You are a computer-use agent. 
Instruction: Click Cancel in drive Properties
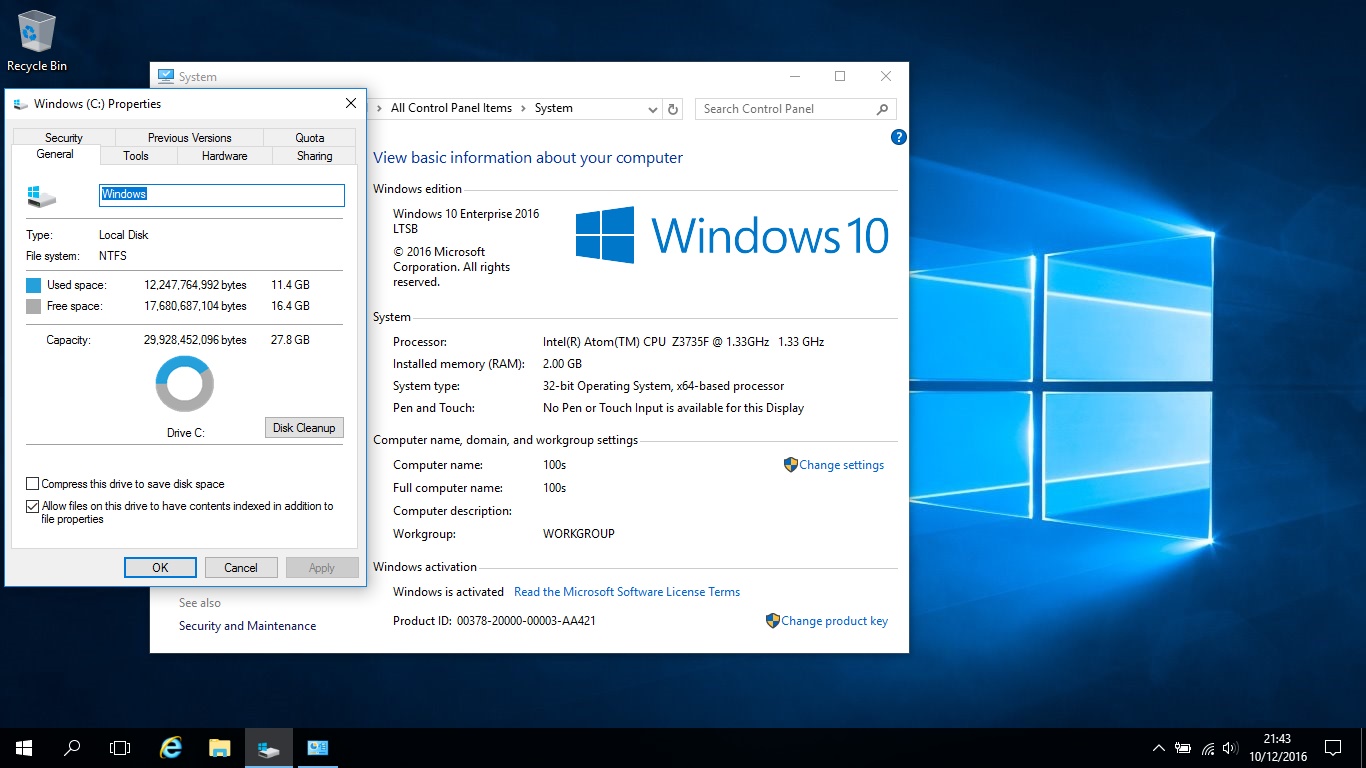241,568
